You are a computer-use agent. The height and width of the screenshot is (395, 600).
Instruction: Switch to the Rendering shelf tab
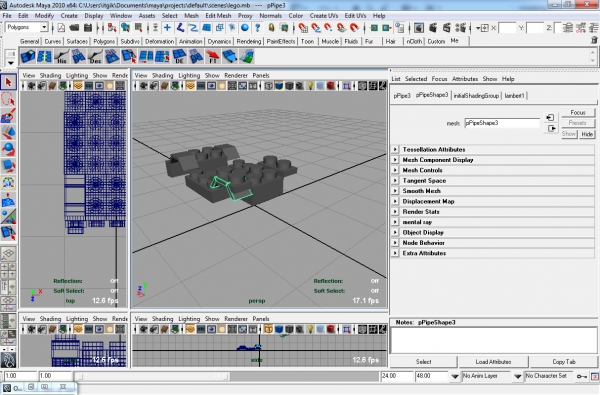[x=249, y=41]
